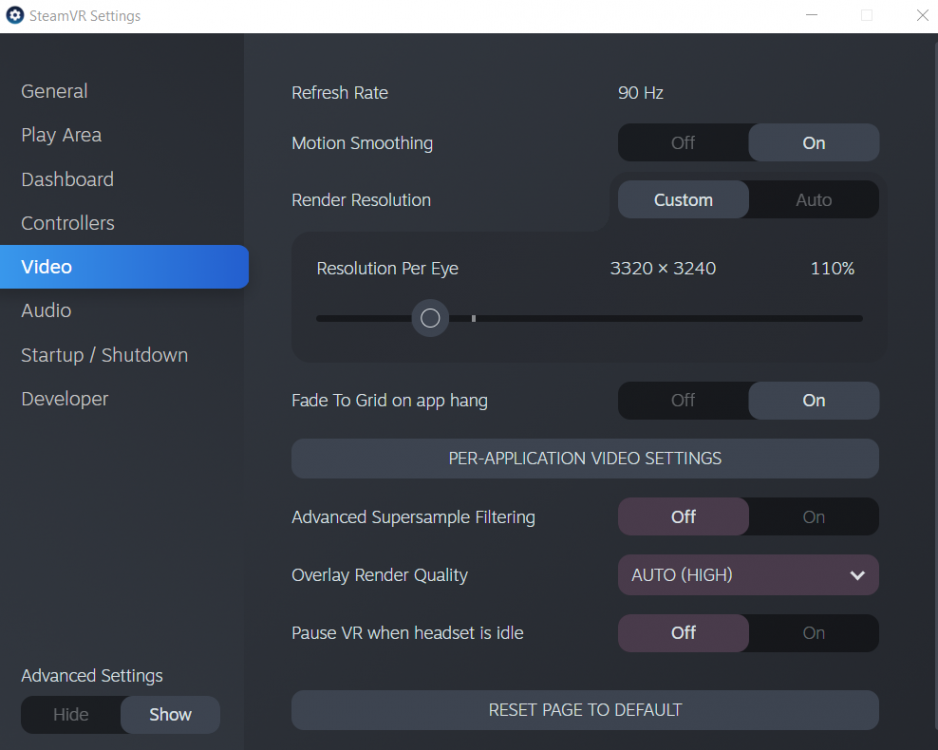Show the Advanced Settings

(170, 714)
